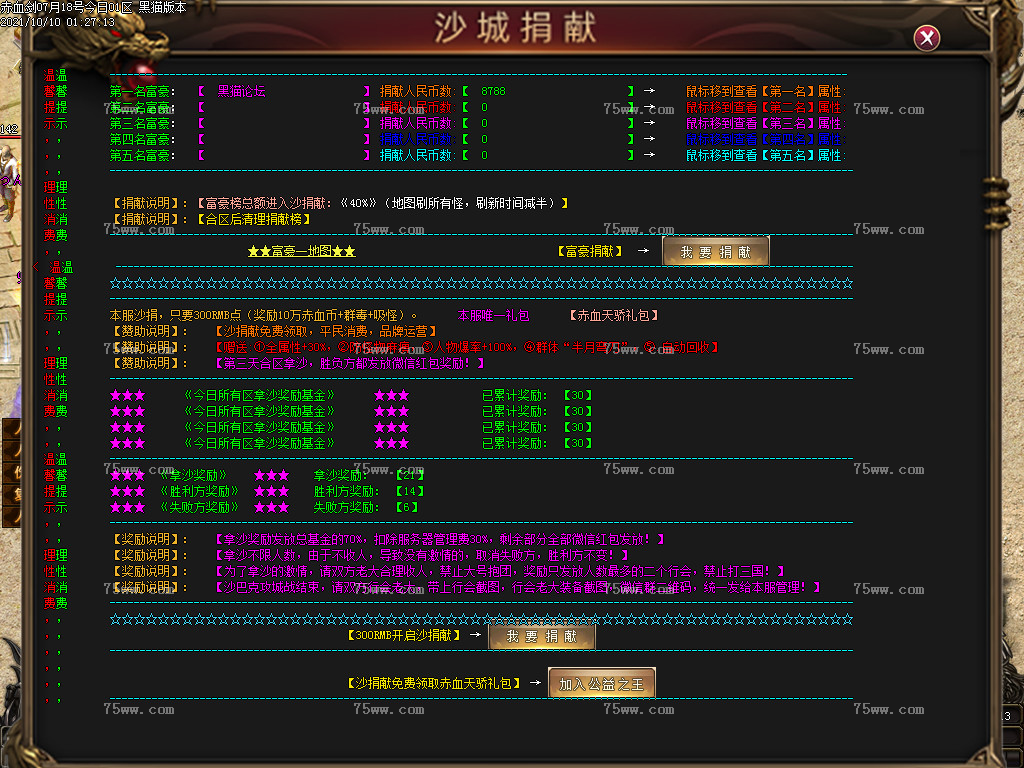This screenshot has width=1024, height=768.
Task: Click first-place donor name 黑猫论坛
Action: pyautogui.click(x=241, y=91)
